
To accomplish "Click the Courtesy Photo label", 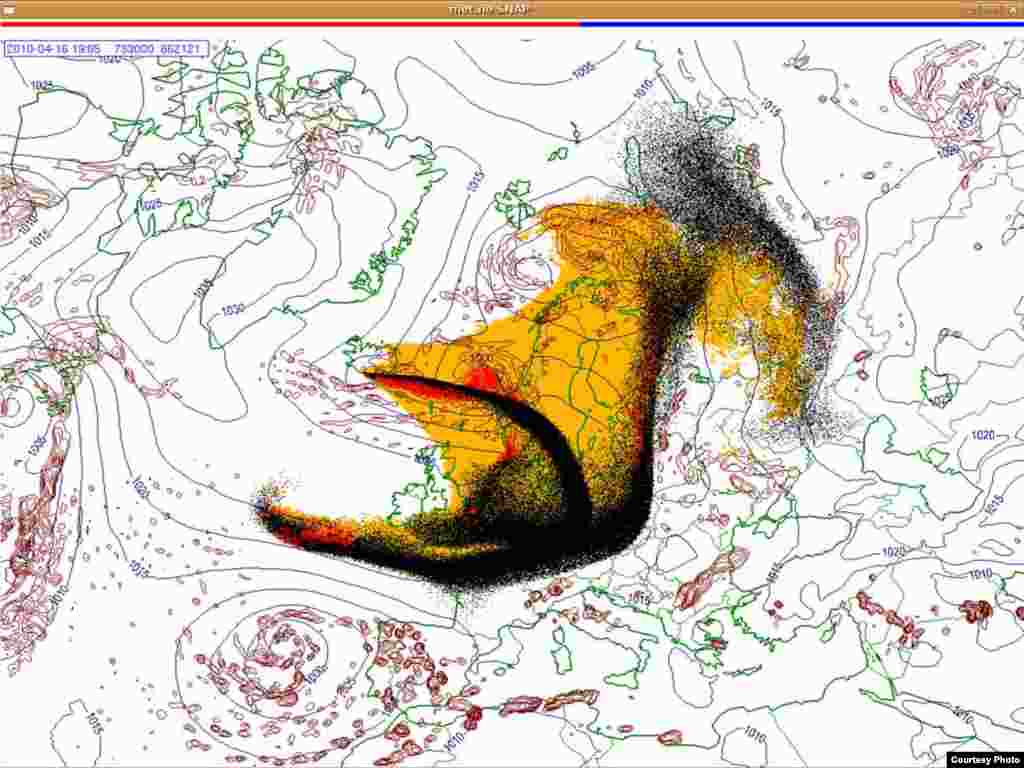I will tap(984, 759).
